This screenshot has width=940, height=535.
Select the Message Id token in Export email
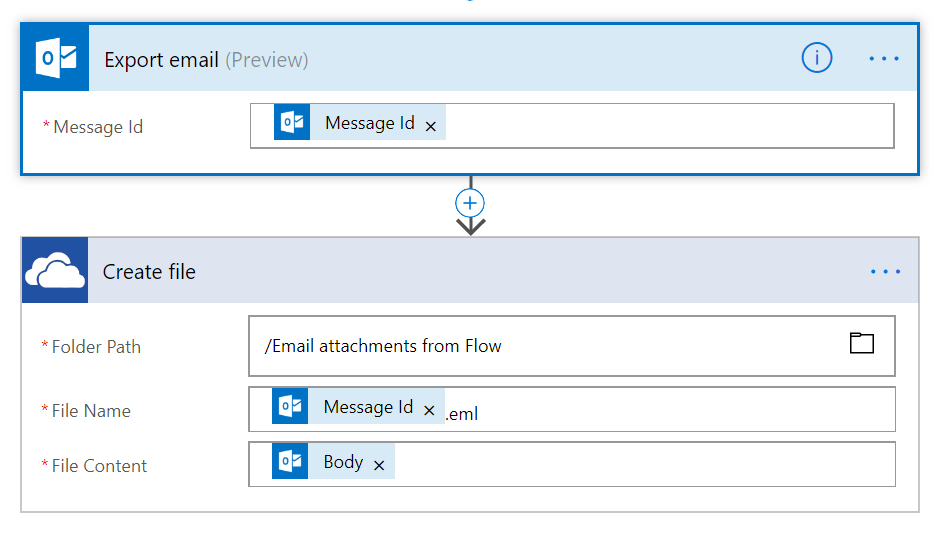[369, 124]
